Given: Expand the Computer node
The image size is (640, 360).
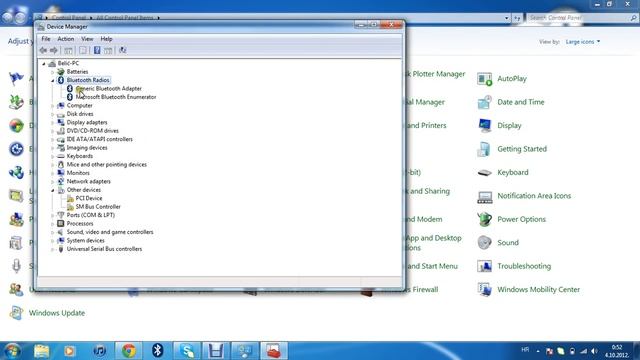Looking at the screenshot, I should [x=53, y=106].
